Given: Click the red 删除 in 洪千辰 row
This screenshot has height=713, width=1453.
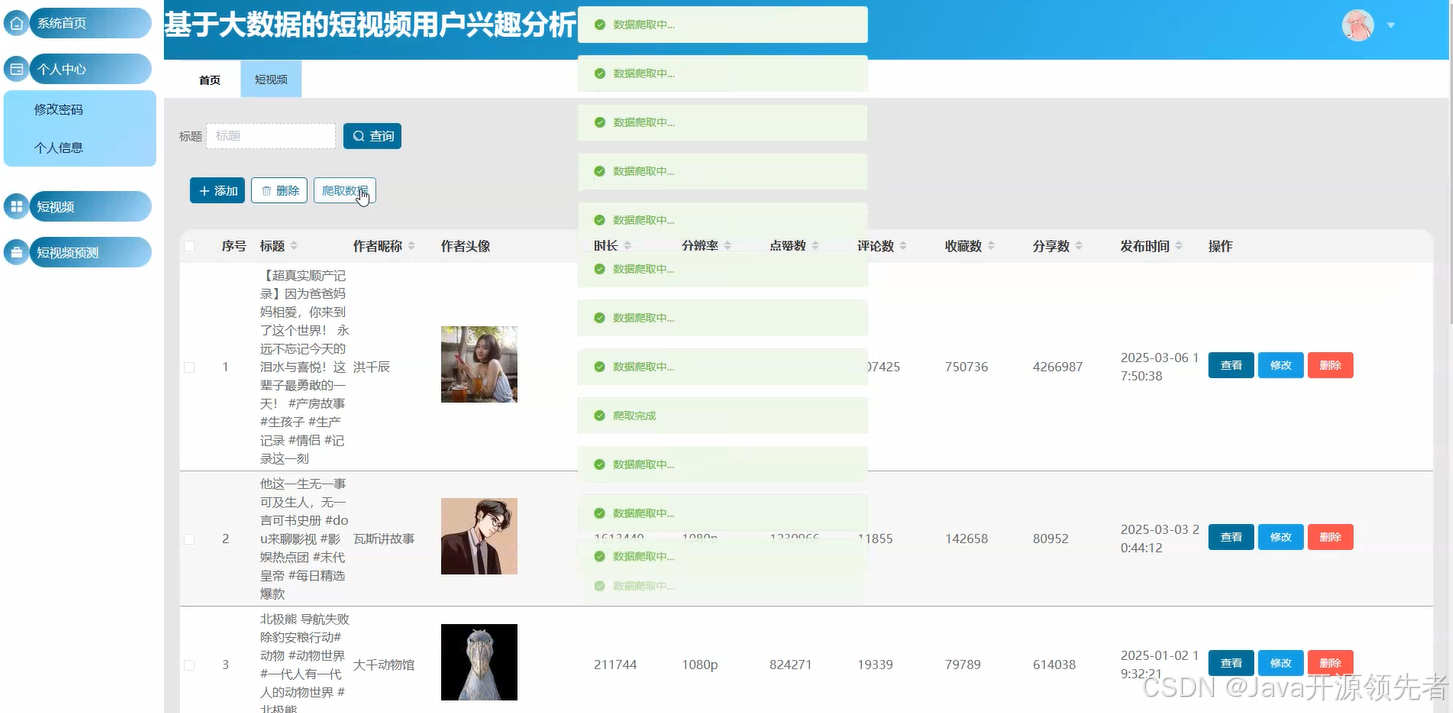Looking at the screenshot, I should click(1330, 365).
